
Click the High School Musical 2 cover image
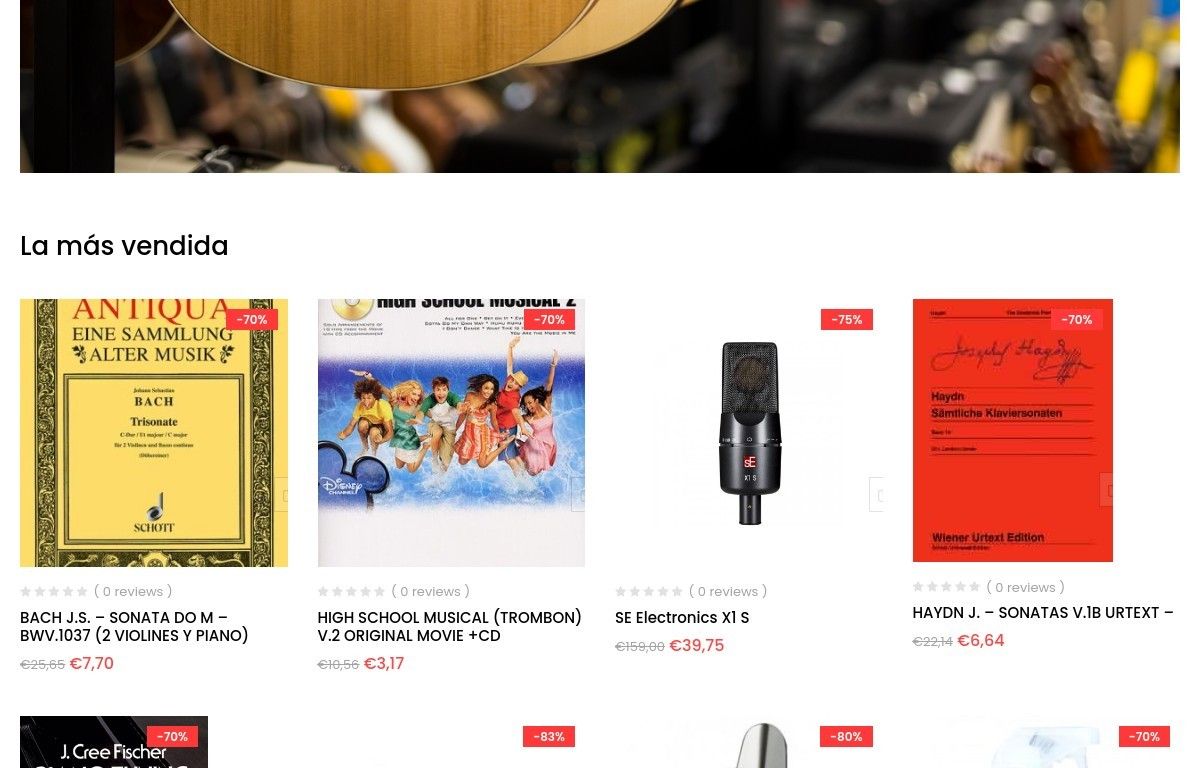click(451, 433)
